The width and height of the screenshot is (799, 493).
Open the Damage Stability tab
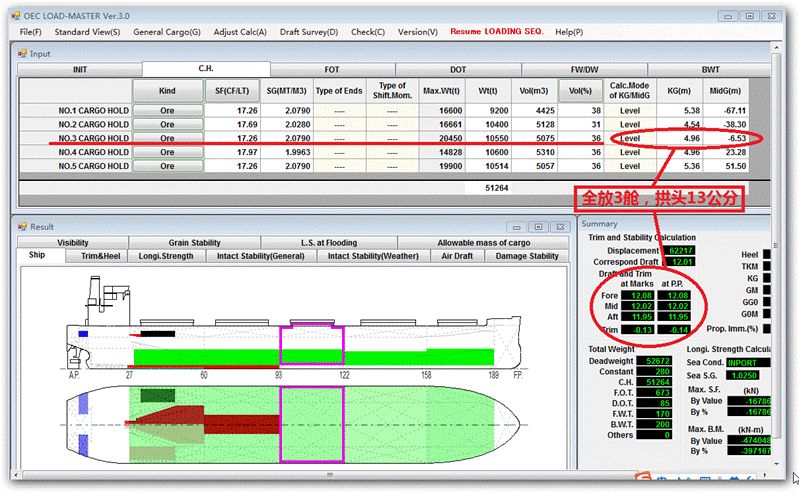click(x=527, y=256)
